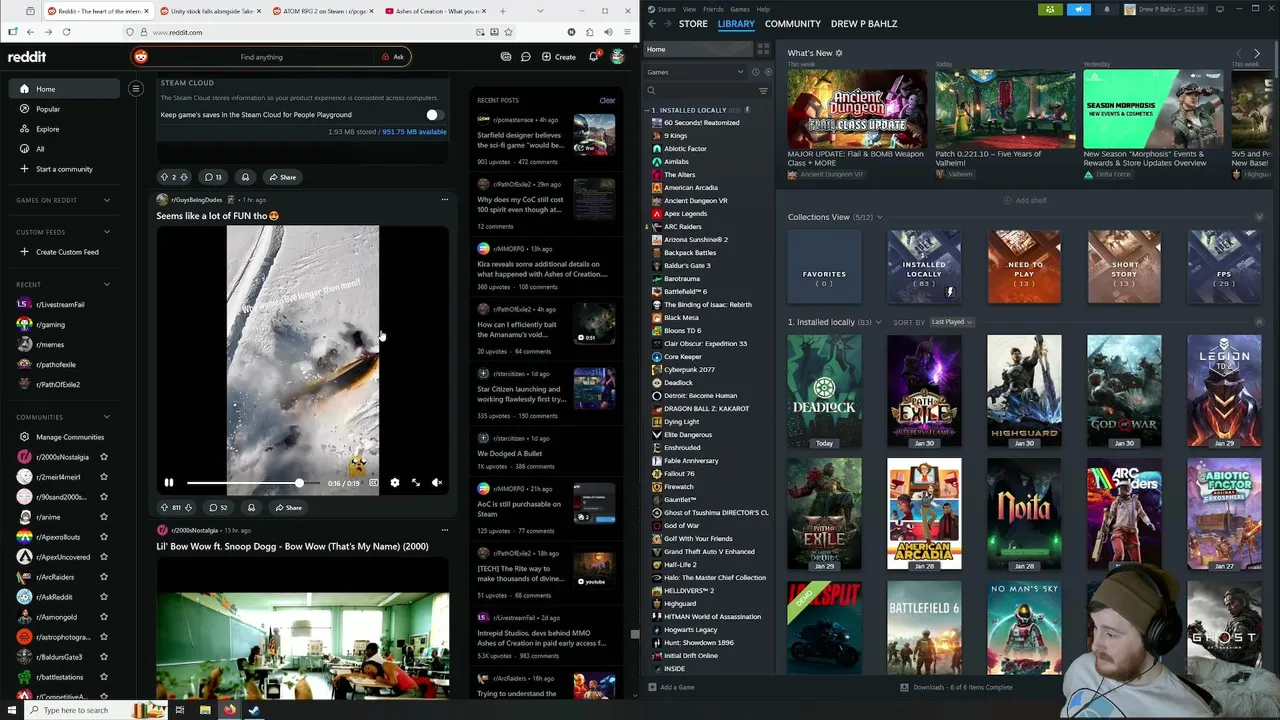Open the Steam COMMUNITY tab
Image resolution: width=1280 pixels, height=720 pixels.
click(x=793, y=24)
